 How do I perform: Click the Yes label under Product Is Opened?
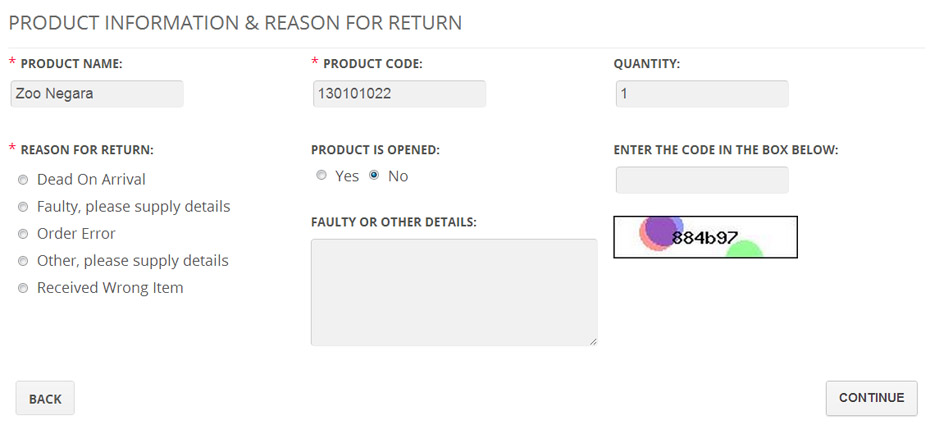tap(347, 176)
